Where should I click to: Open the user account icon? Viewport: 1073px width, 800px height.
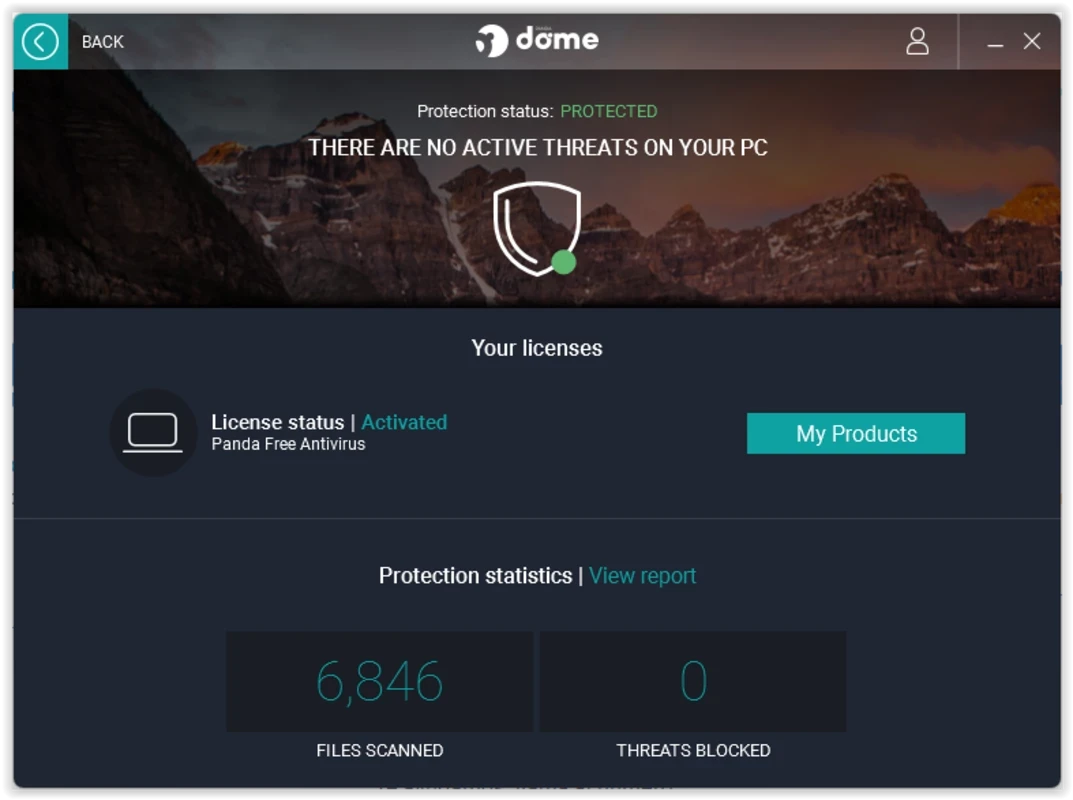[x=917, y=42]
